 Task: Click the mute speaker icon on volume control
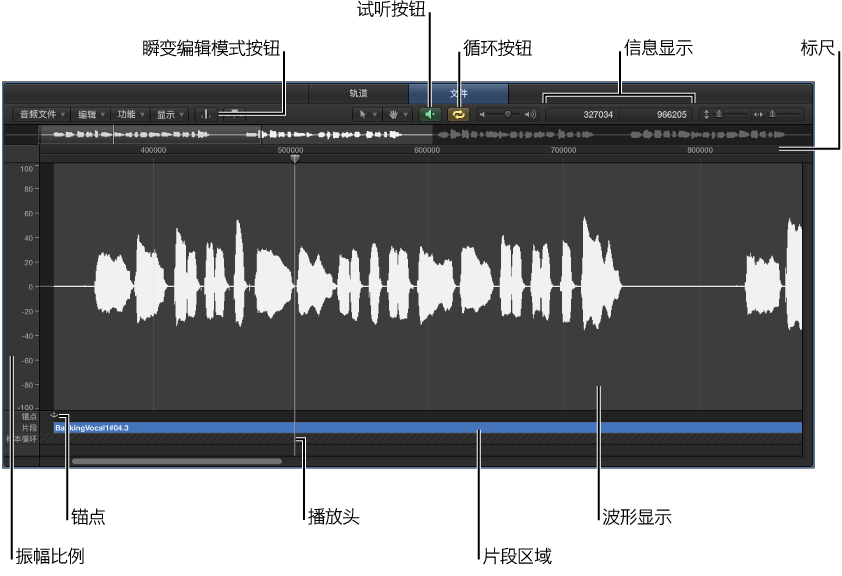[481, 113]
